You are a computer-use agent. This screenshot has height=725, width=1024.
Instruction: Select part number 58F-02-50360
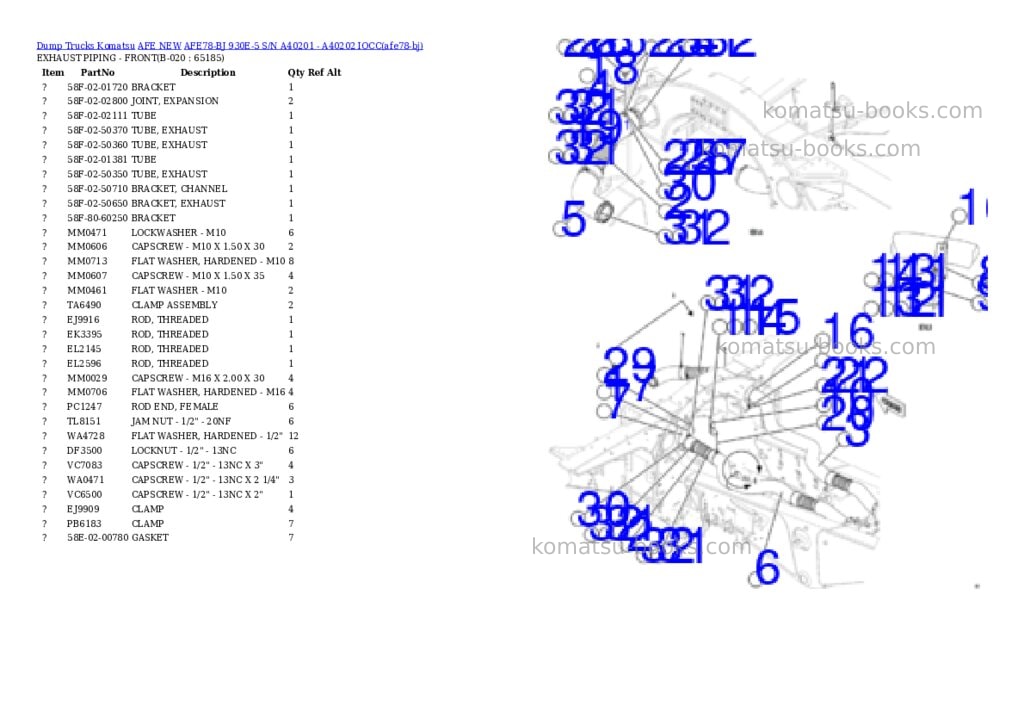point(97,145)
